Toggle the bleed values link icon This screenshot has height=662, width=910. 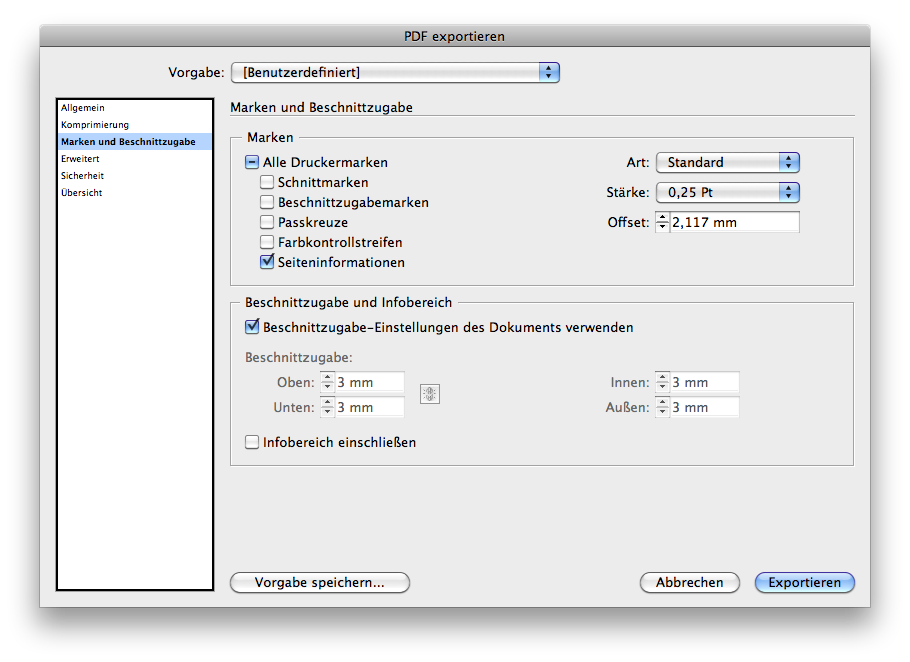point(429,395)
